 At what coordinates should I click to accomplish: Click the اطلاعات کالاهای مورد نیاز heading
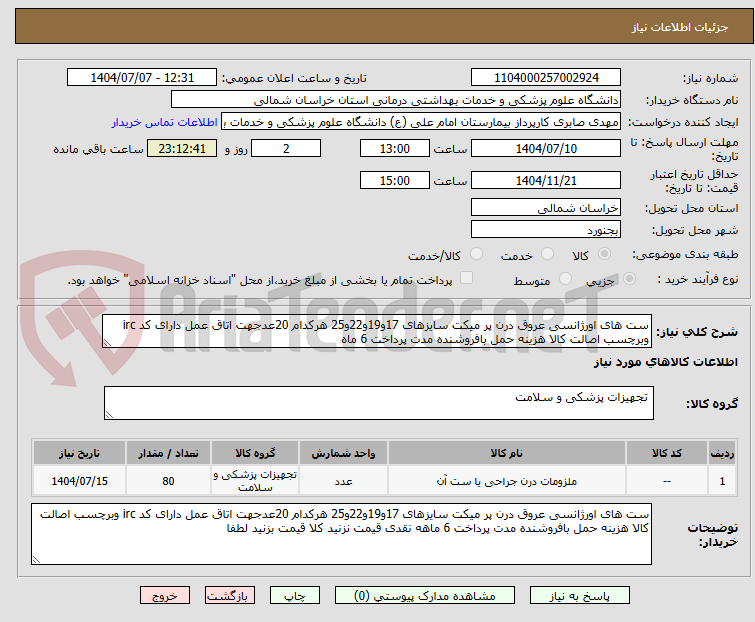pos(666,362)
